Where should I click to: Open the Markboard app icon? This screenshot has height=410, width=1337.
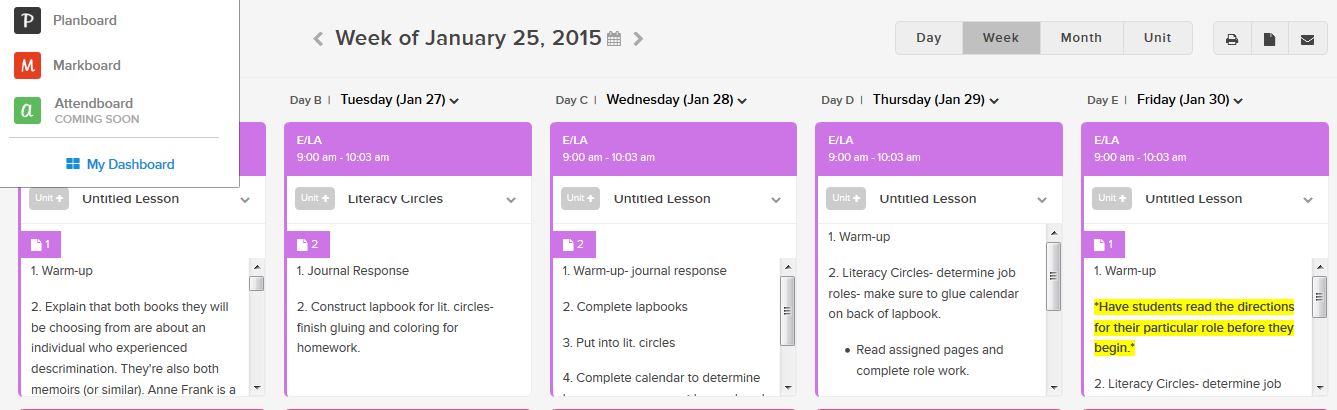27,65
